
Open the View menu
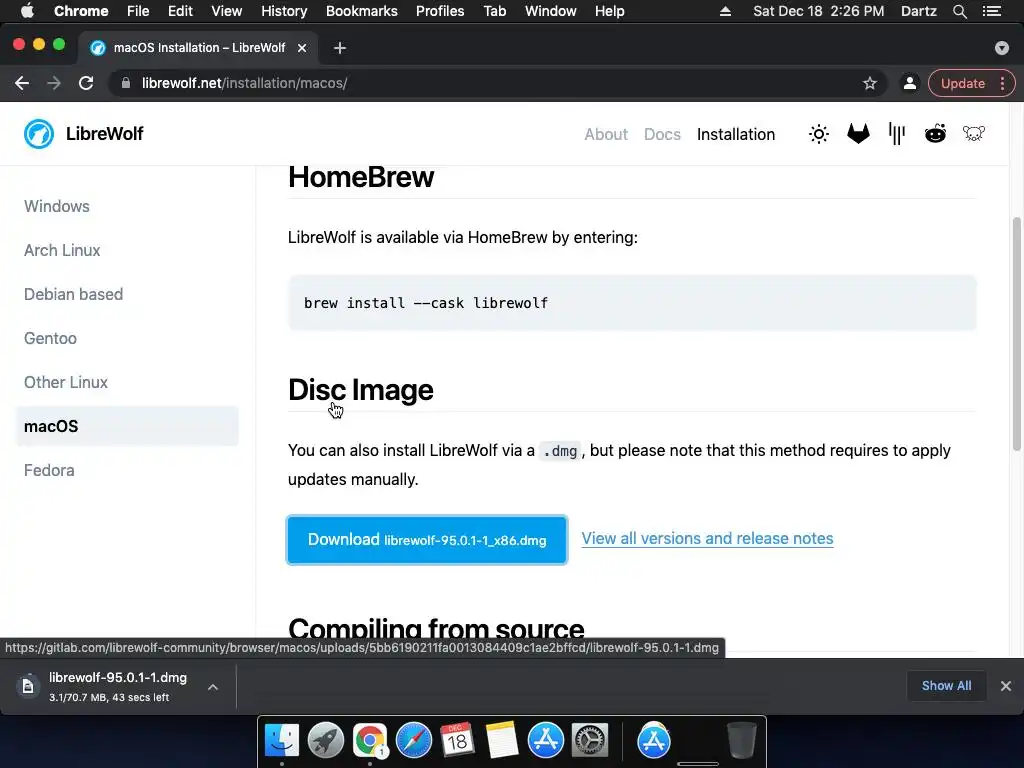(227, 11)
